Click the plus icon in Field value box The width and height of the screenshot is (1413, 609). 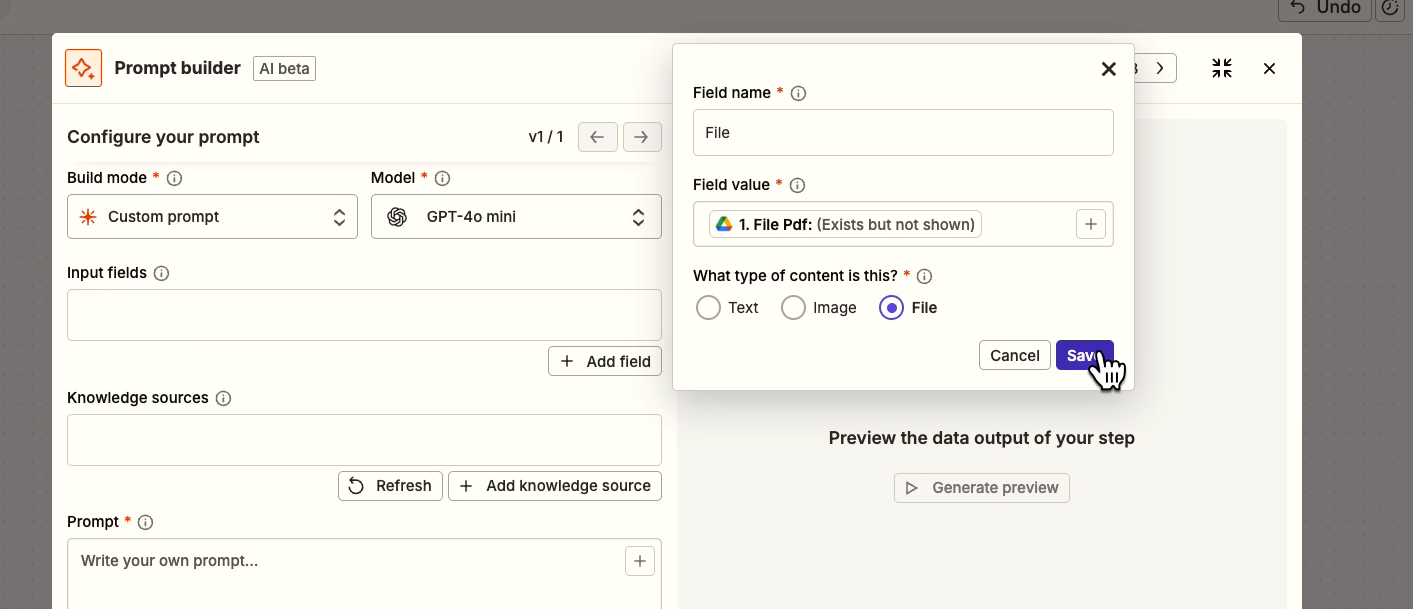(x=1090, y=224)
